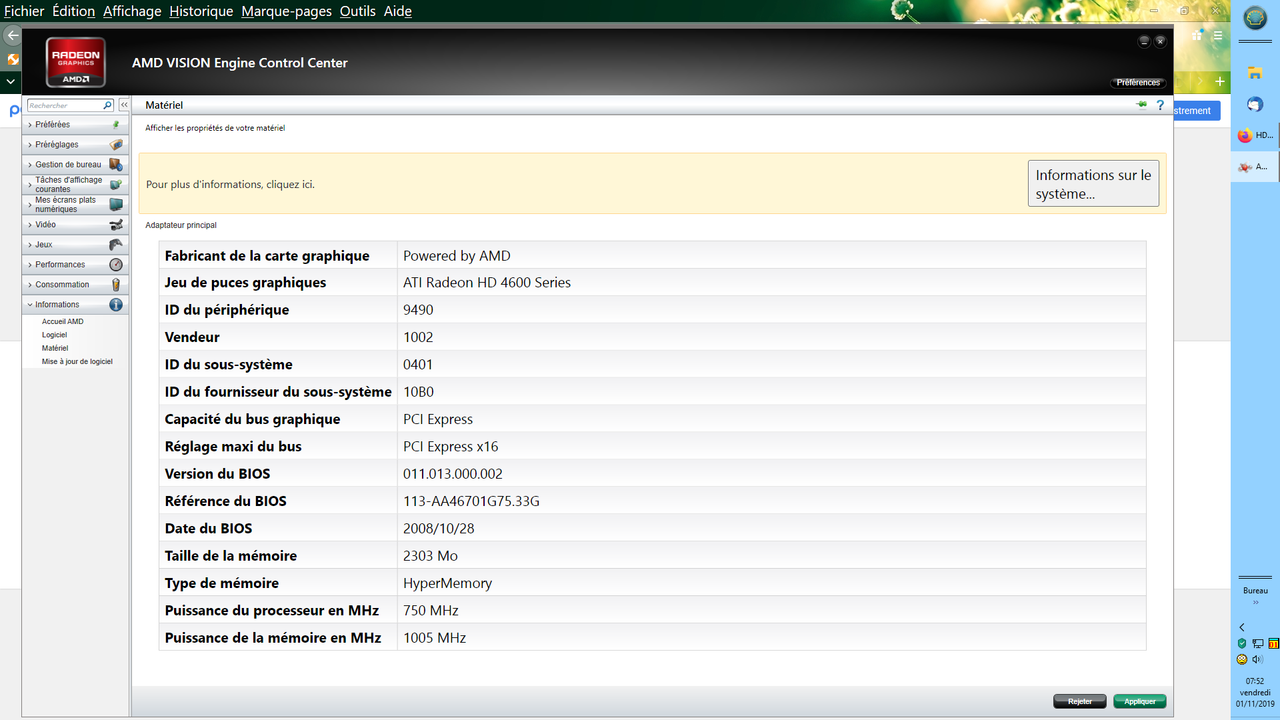Click the Appliquer button
1280x720 pixels.
(1140, 702)
